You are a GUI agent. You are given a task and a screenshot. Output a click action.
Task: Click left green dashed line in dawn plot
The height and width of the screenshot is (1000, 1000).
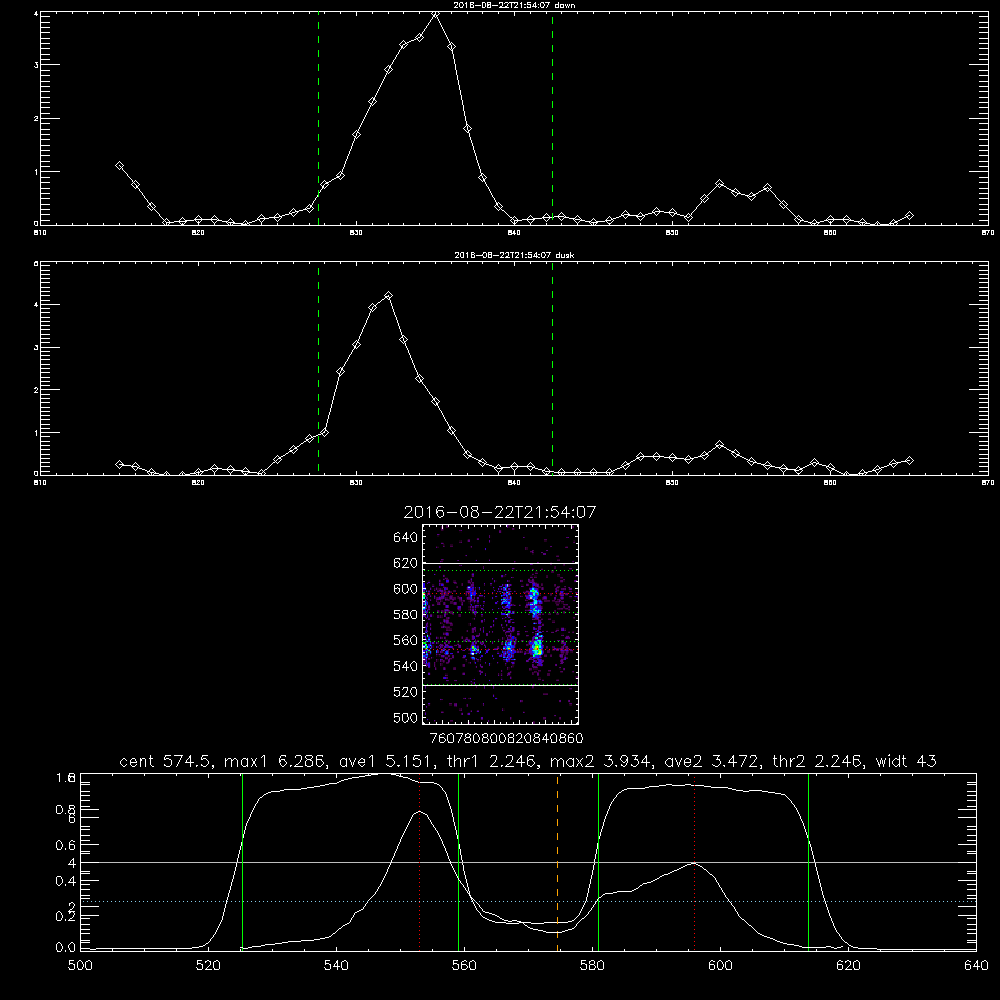(318, 119)
